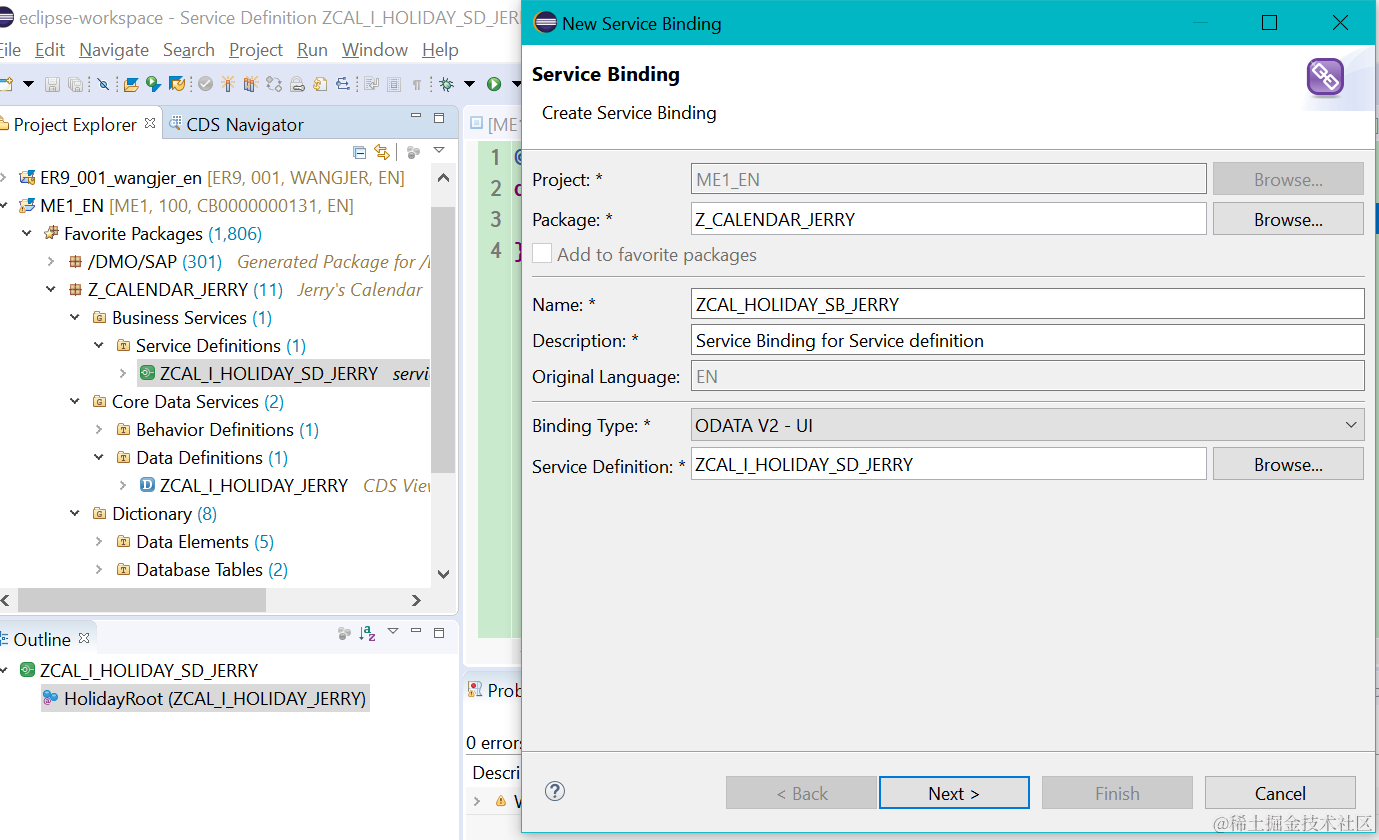Screen dimensions: 1379x840
Task: Maximize the Project Explorer view
Action: 438,117
